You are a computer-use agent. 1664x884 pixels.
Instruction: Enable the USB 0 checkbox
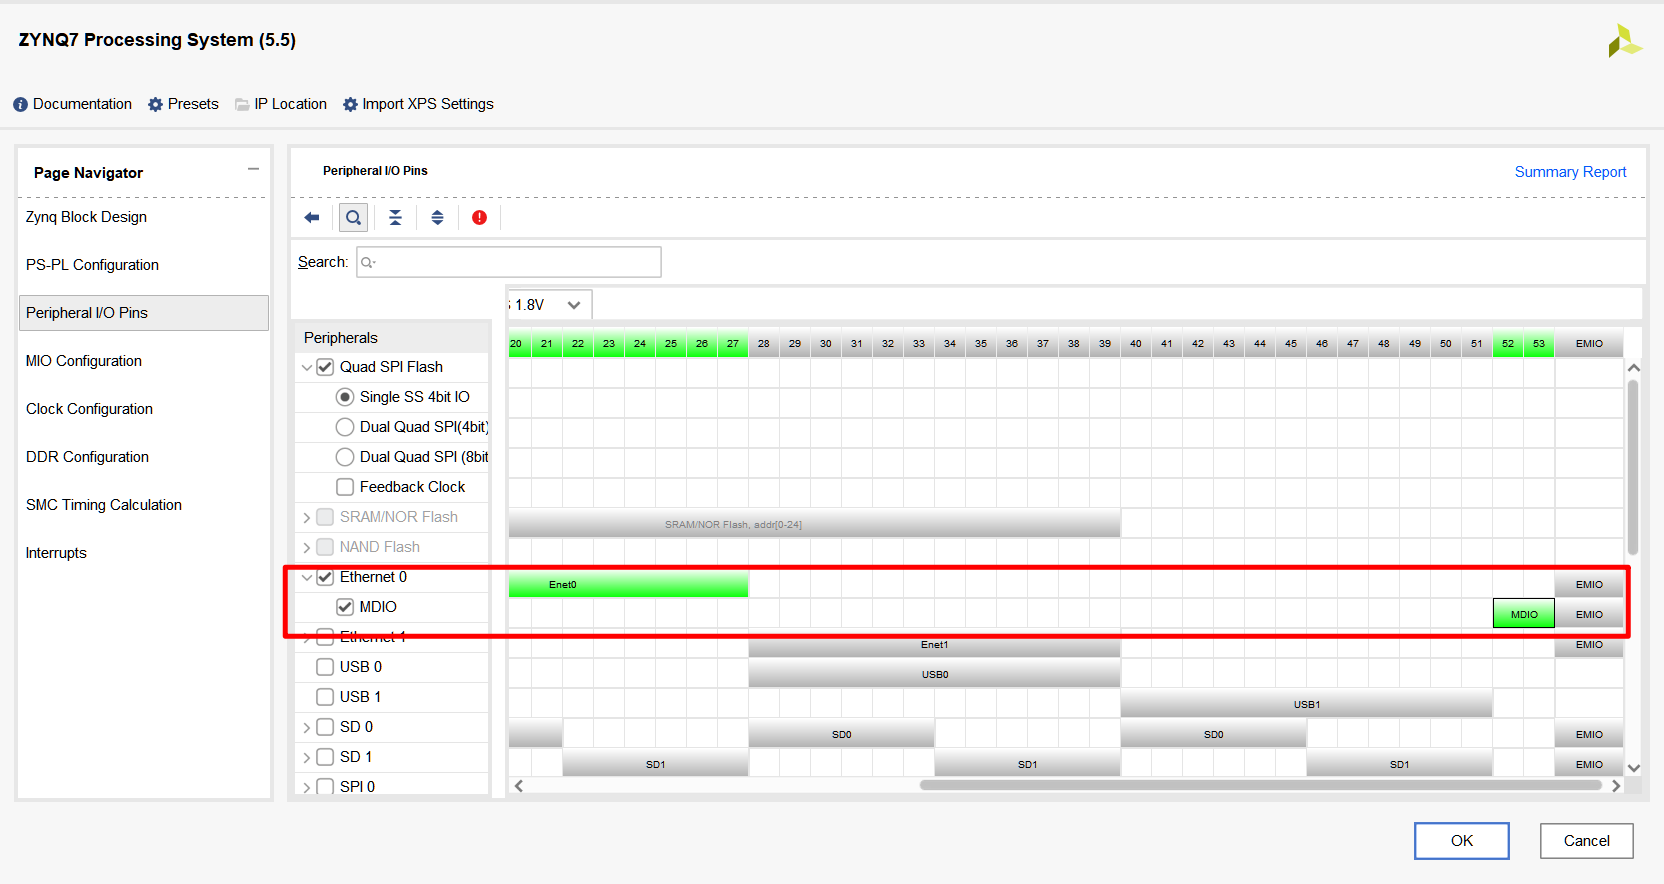point(325,667)
